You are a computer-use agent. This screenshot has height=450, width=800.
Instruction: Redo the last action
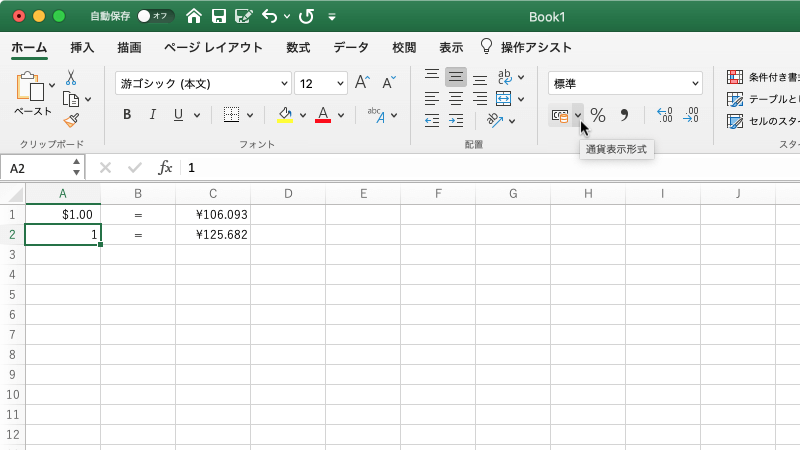click(x=306, y=16)
